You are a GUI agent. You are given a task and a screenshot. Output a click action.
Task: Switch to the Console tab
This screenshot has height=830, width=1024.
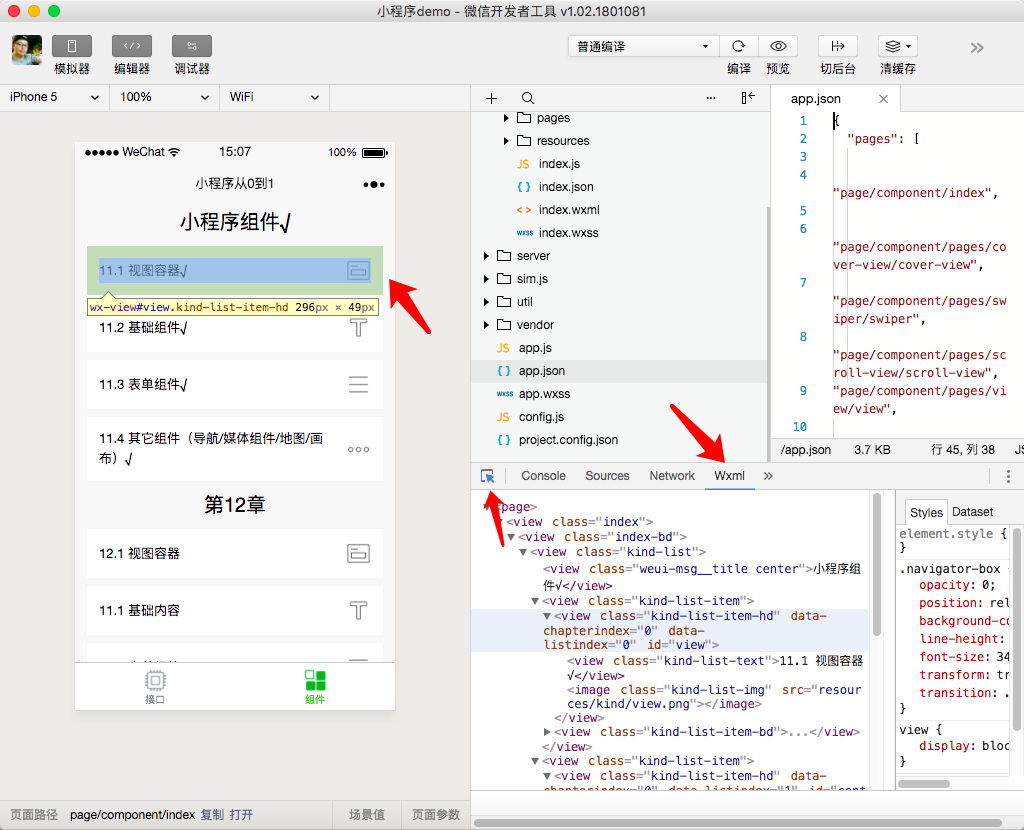click(x=543, y=476)
